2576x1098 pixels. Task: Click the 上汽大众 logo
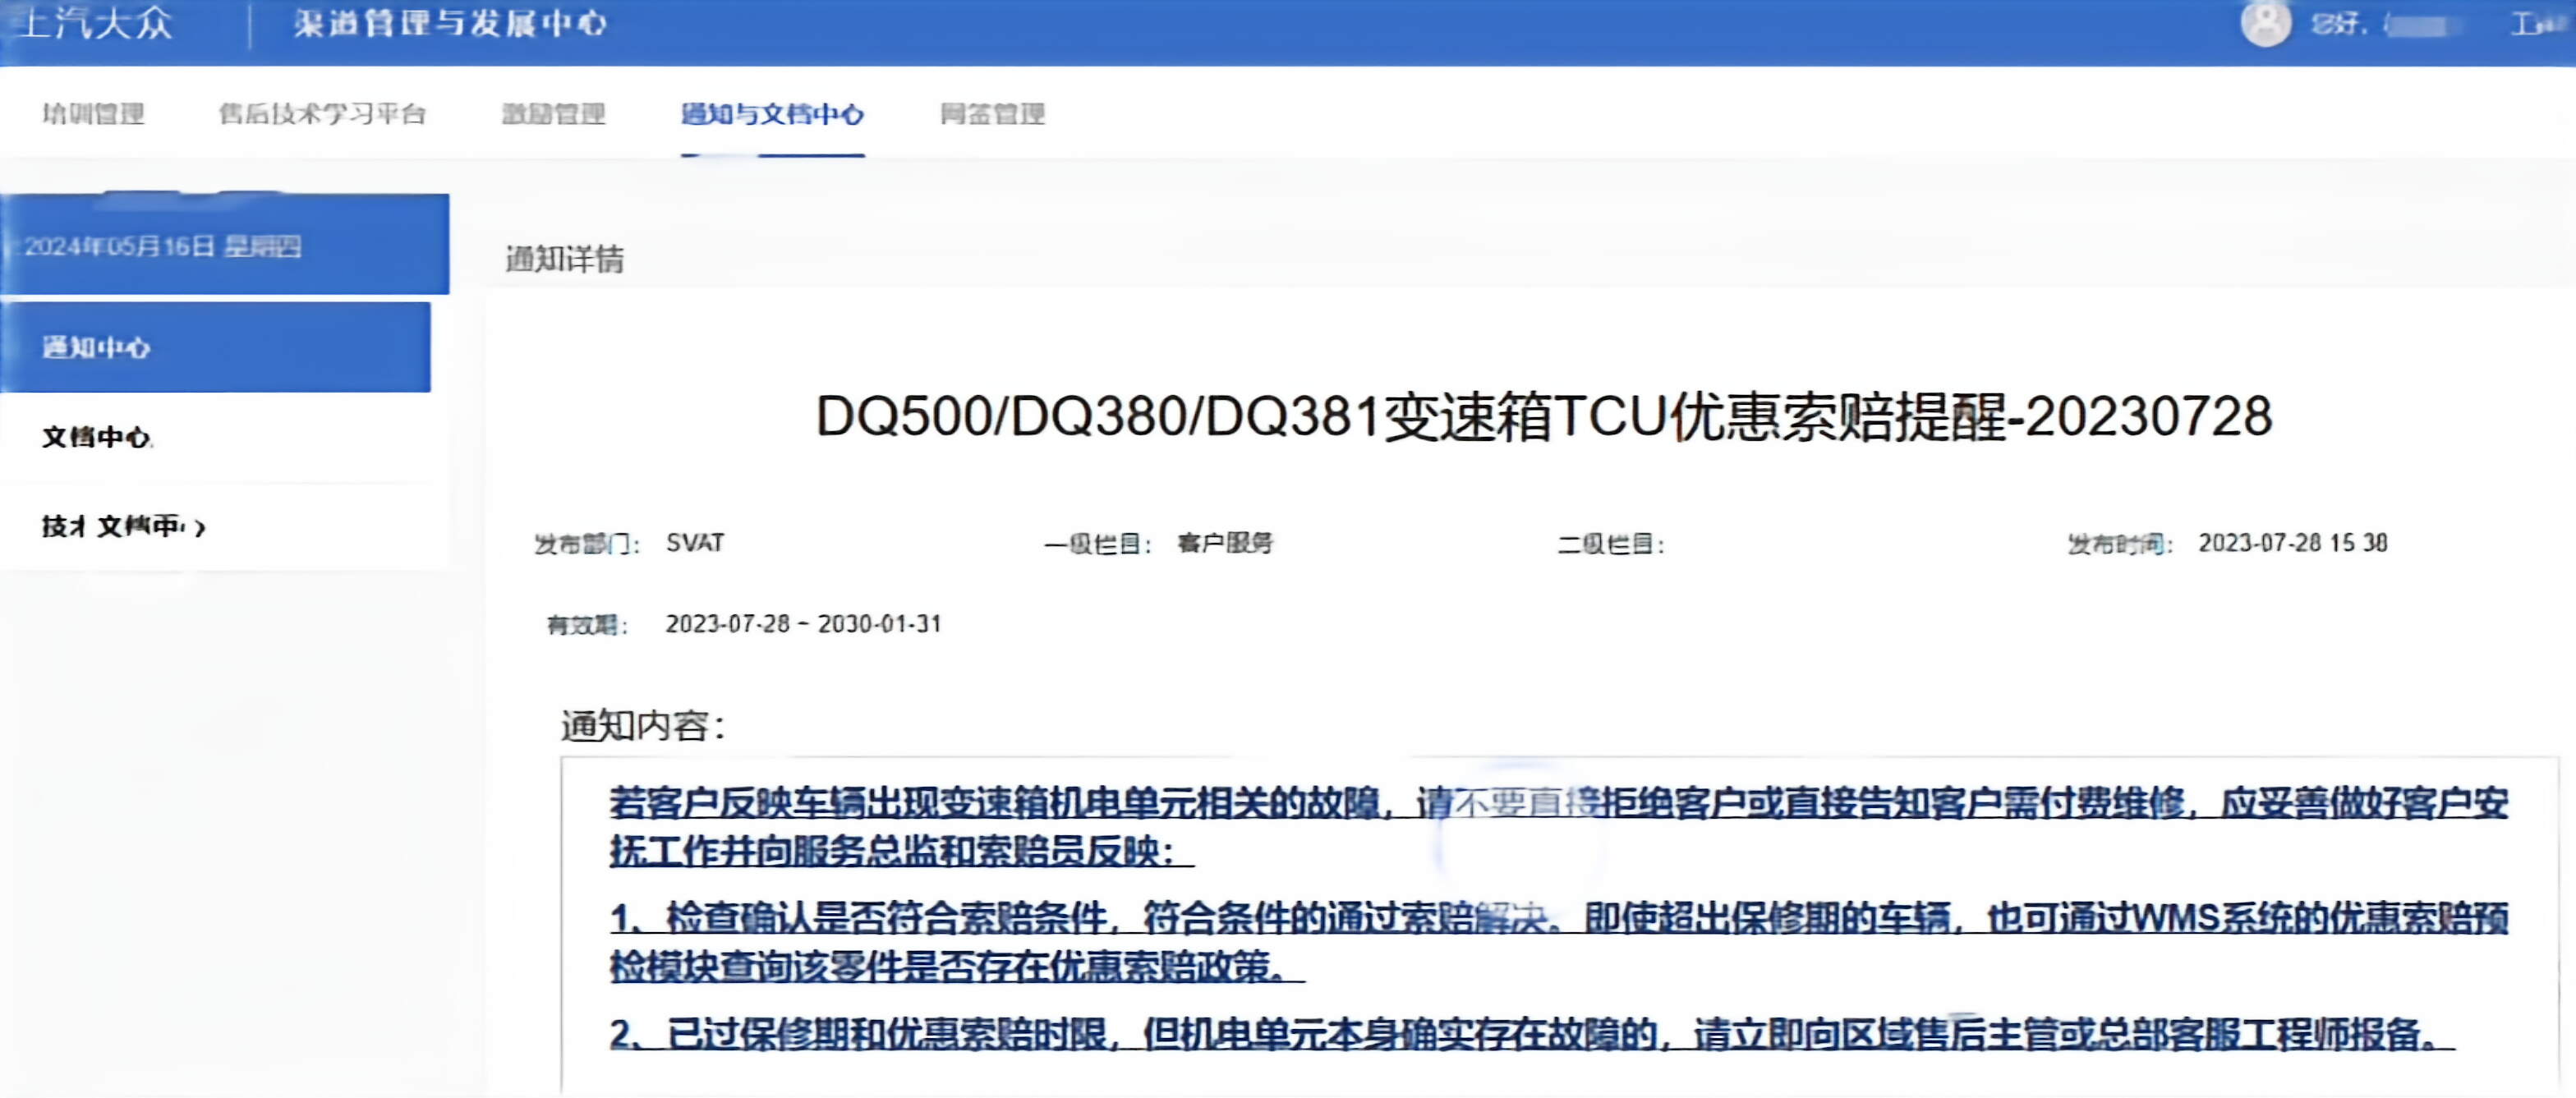pyautogui.click(x=96, y=24)
